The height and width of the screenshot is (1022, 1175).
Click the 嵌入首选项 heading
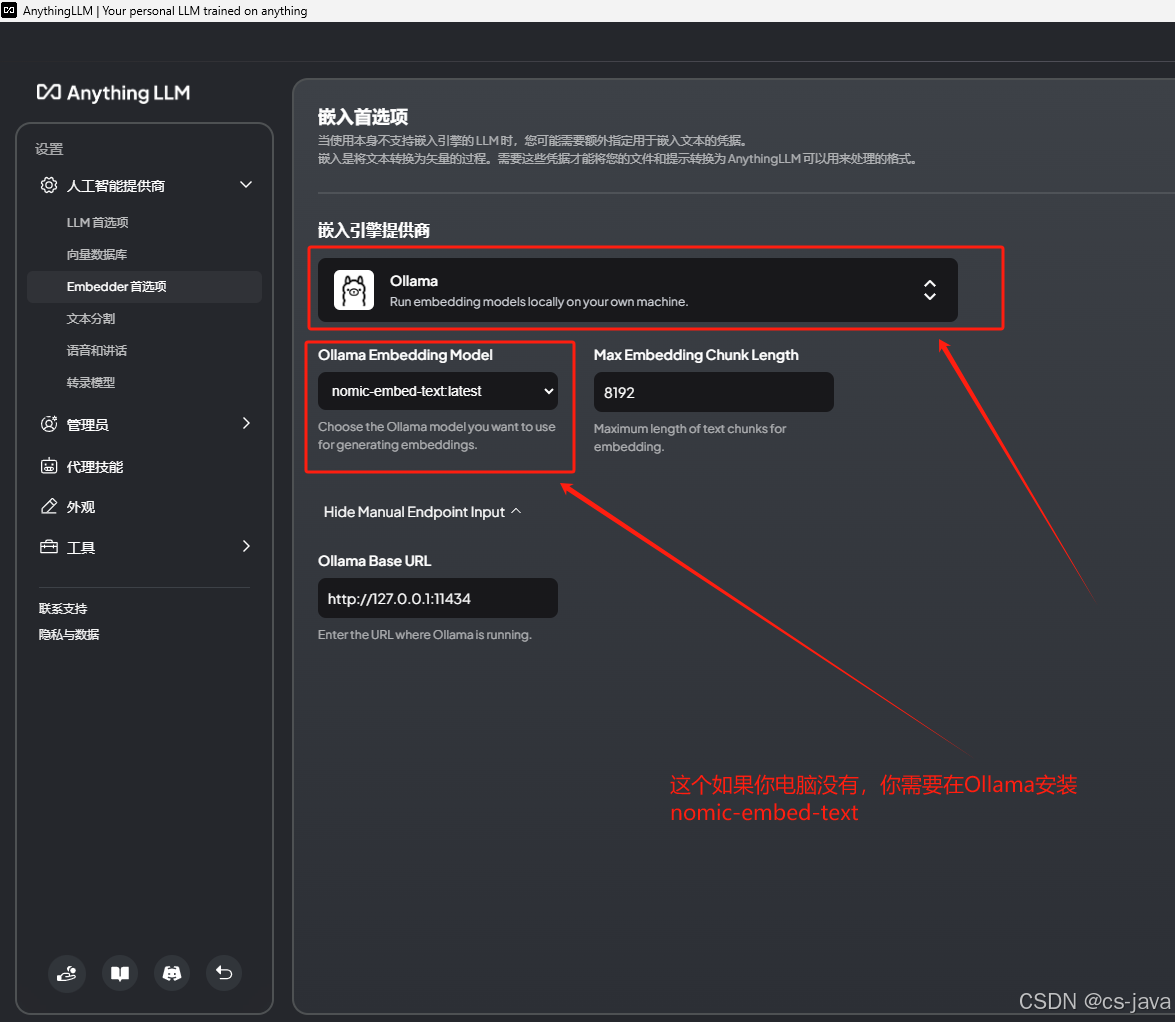(x=363, y=117)
